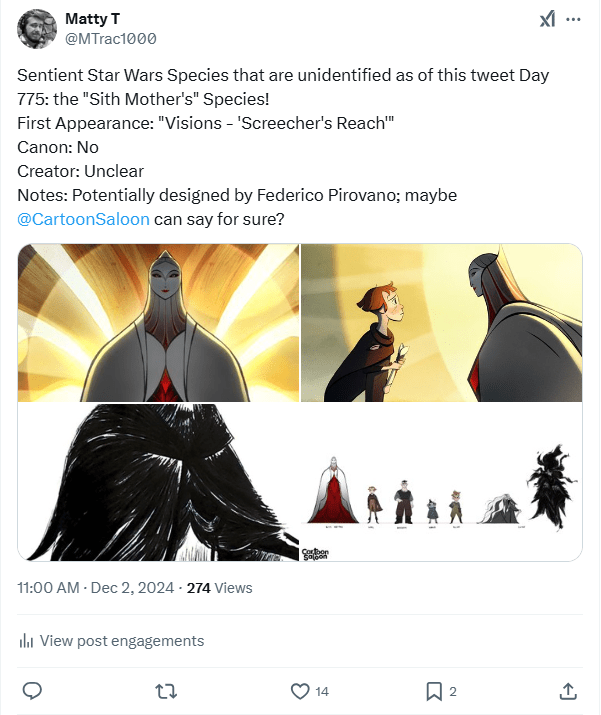The image size is (601, 715).
Task: Click the reply speech bubble icon
Action: pyautogui.click(x=32, y=690)
